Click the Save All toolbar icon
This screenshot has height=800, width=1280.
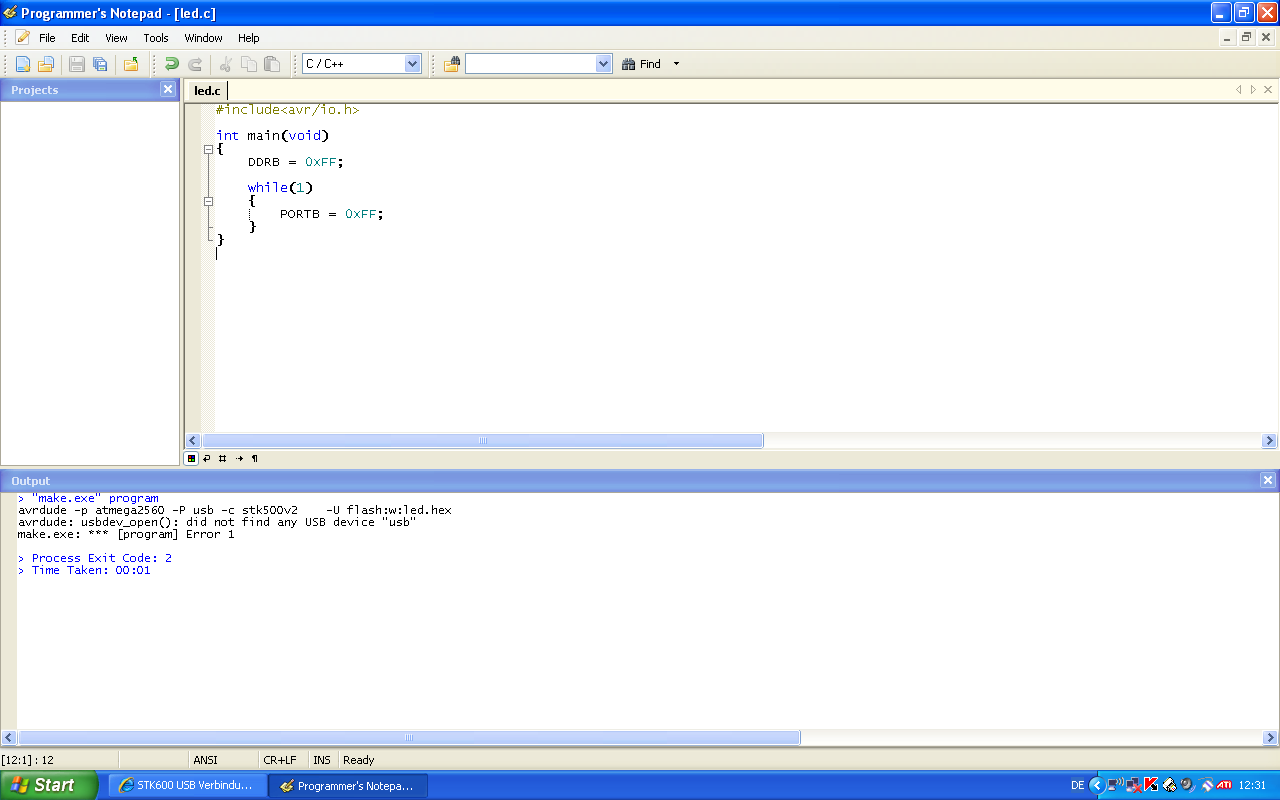[100, 64]
